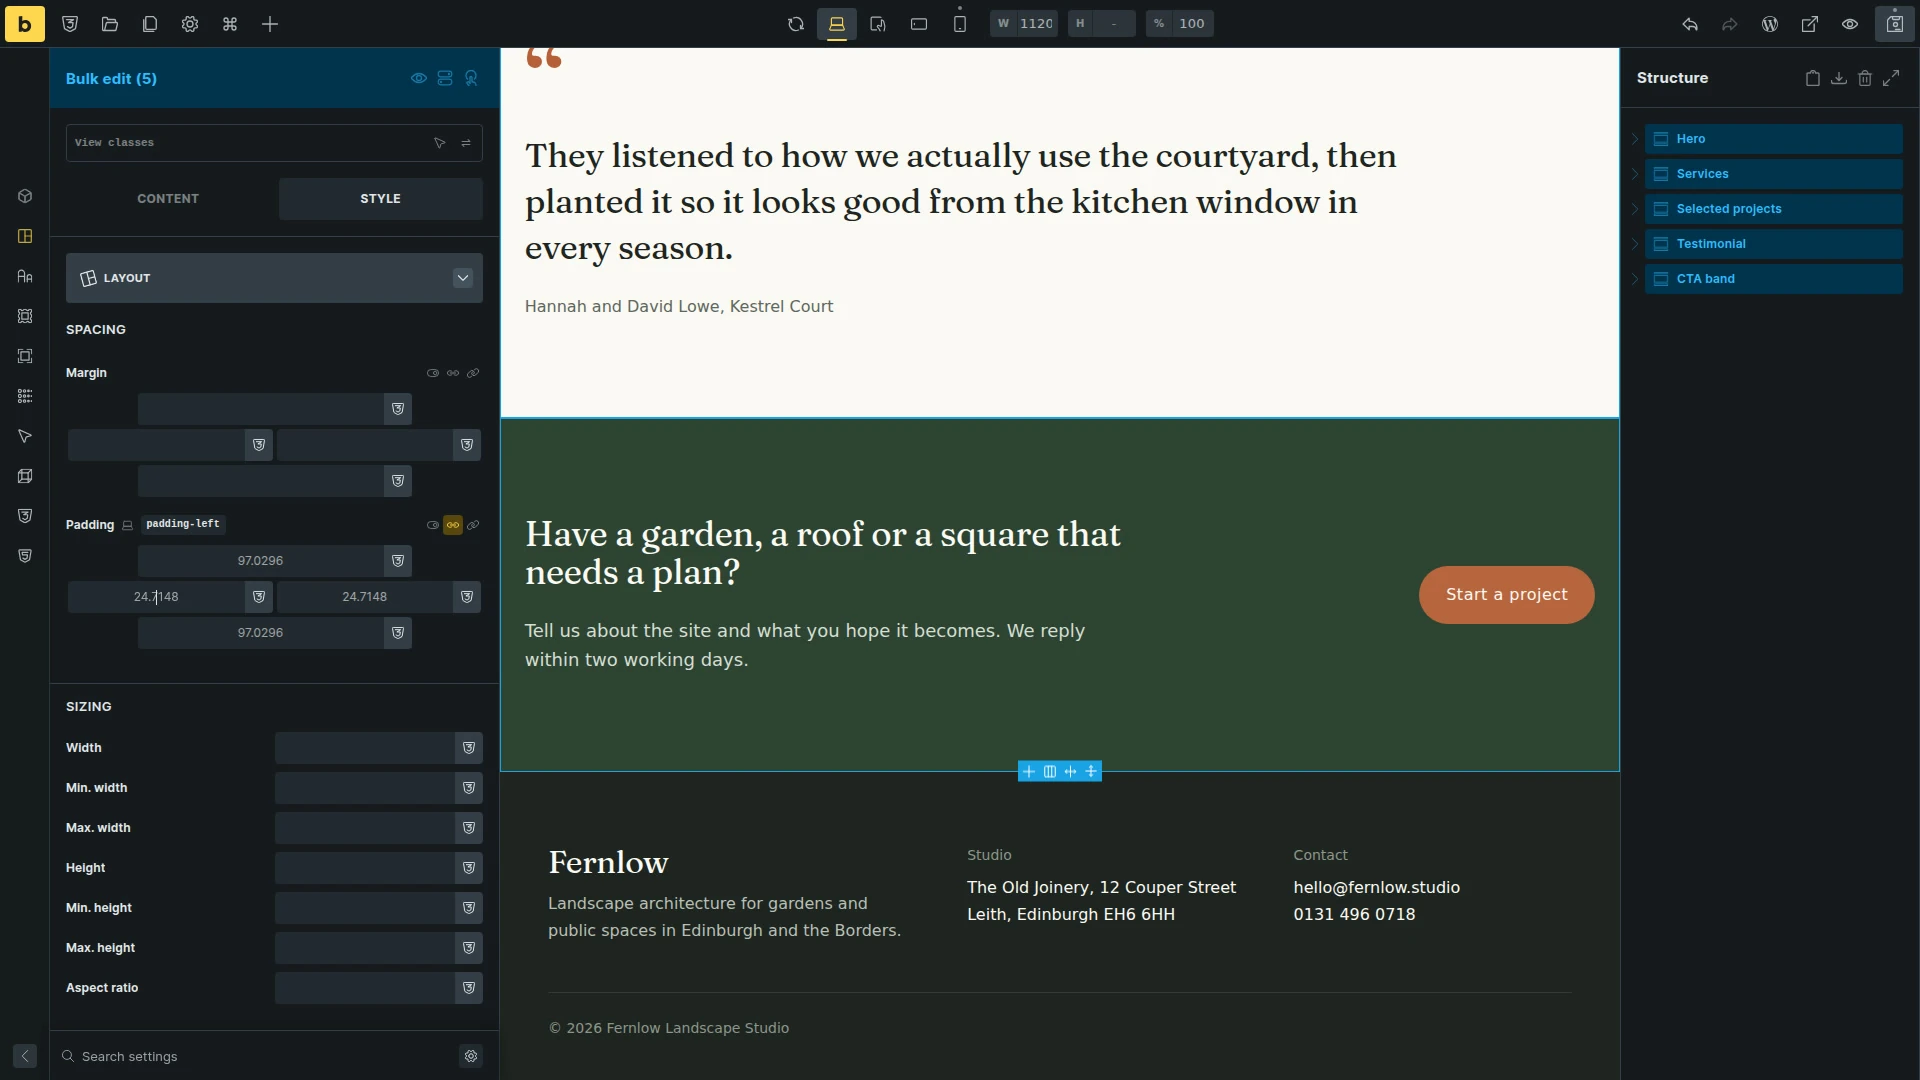
Task: Click the selector arrow icon in View classes field
Action: click(x=440, y=143)
